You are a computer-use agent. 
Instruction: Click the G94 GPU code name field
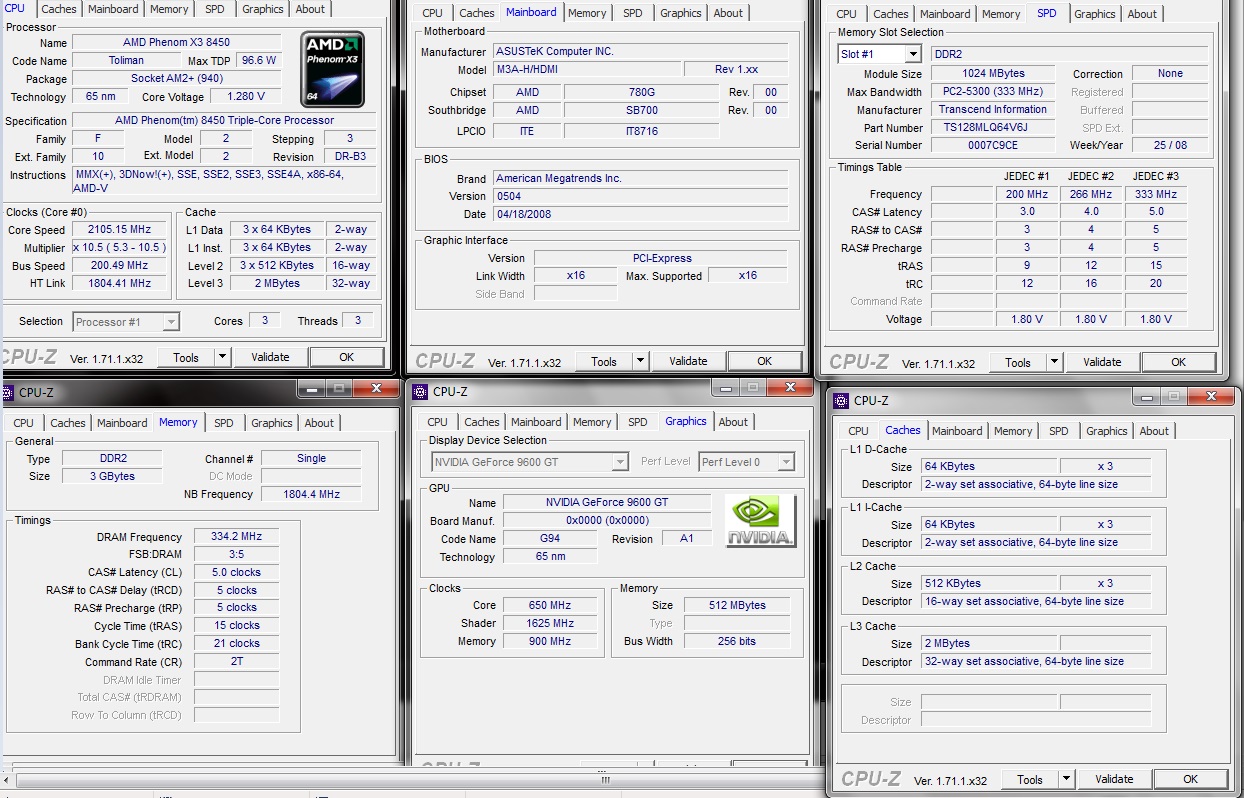[x=550, y=539]
